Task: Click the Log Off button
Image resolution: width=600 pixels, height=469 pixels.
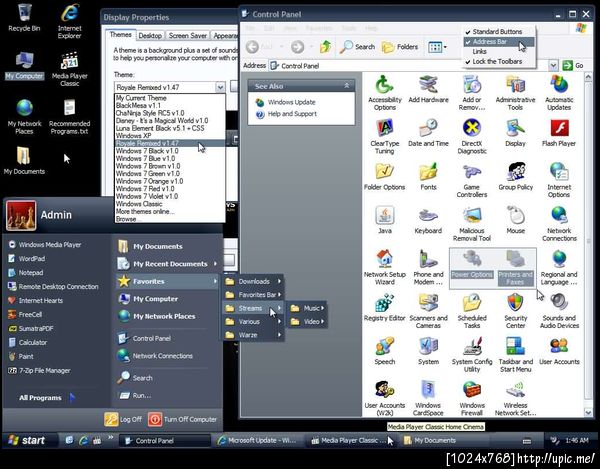Action: coord(123,419)
